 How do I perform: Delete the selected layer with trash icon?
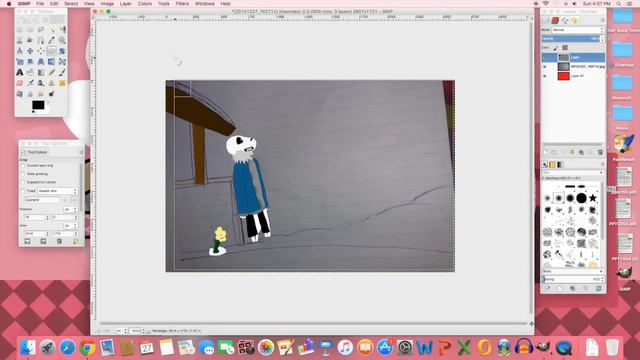(600, 152)
